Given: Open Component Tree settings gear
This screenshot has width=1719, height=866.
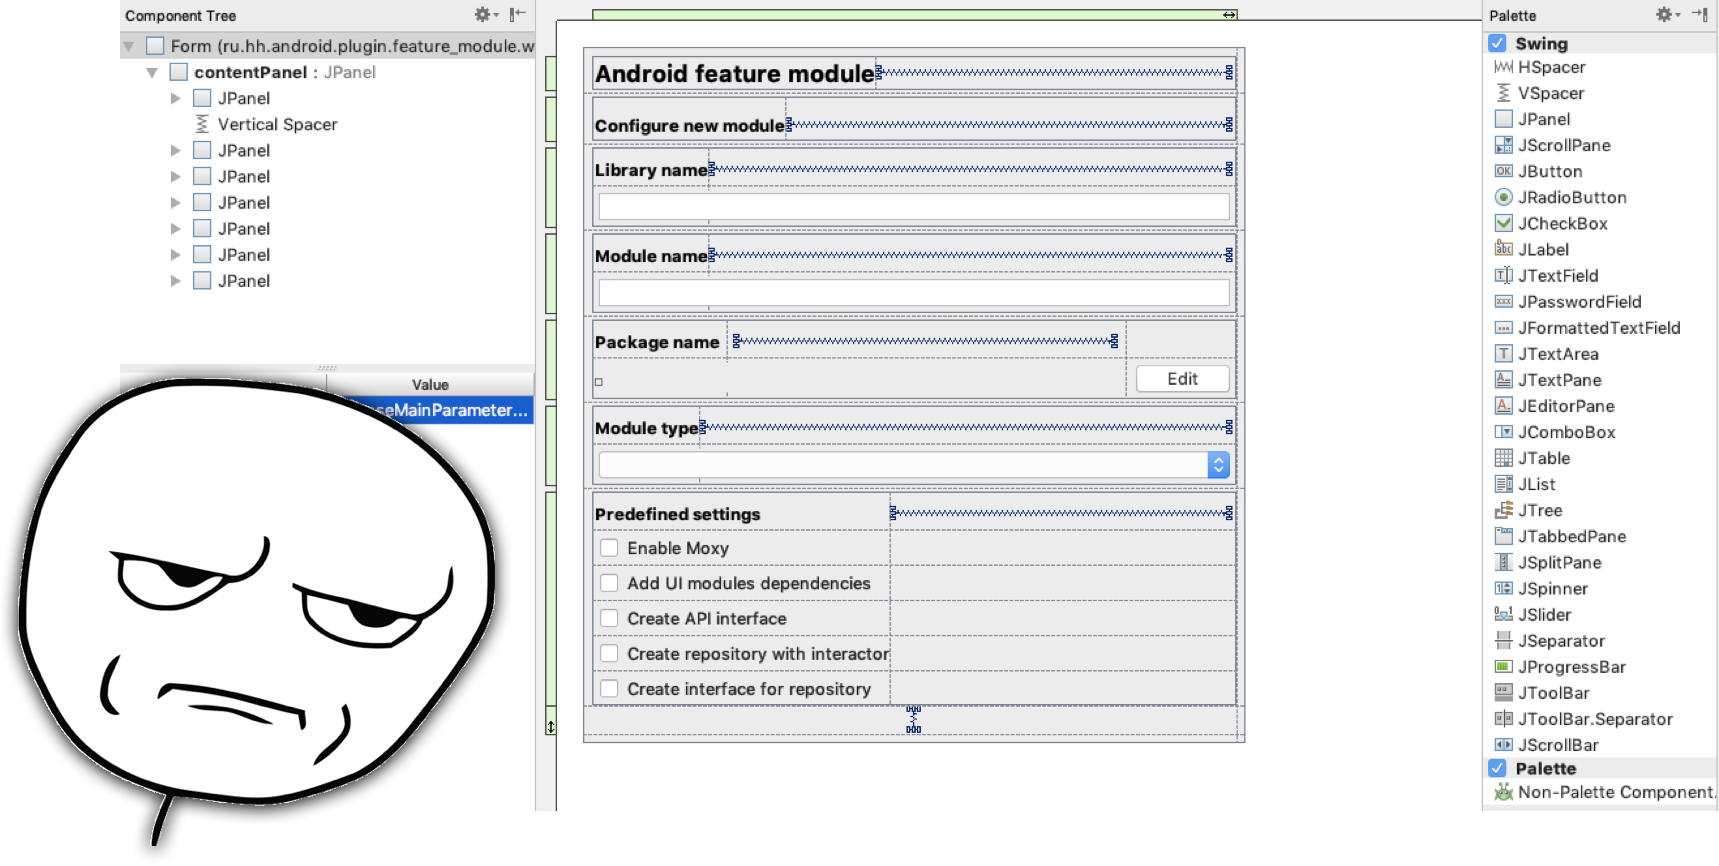Looking at the screenshot, I should [484, 15].
